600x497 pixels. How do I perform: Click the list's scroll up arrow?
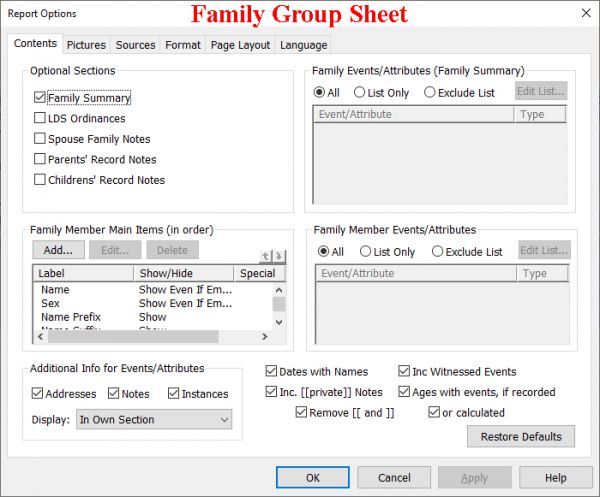click(279, 289)
